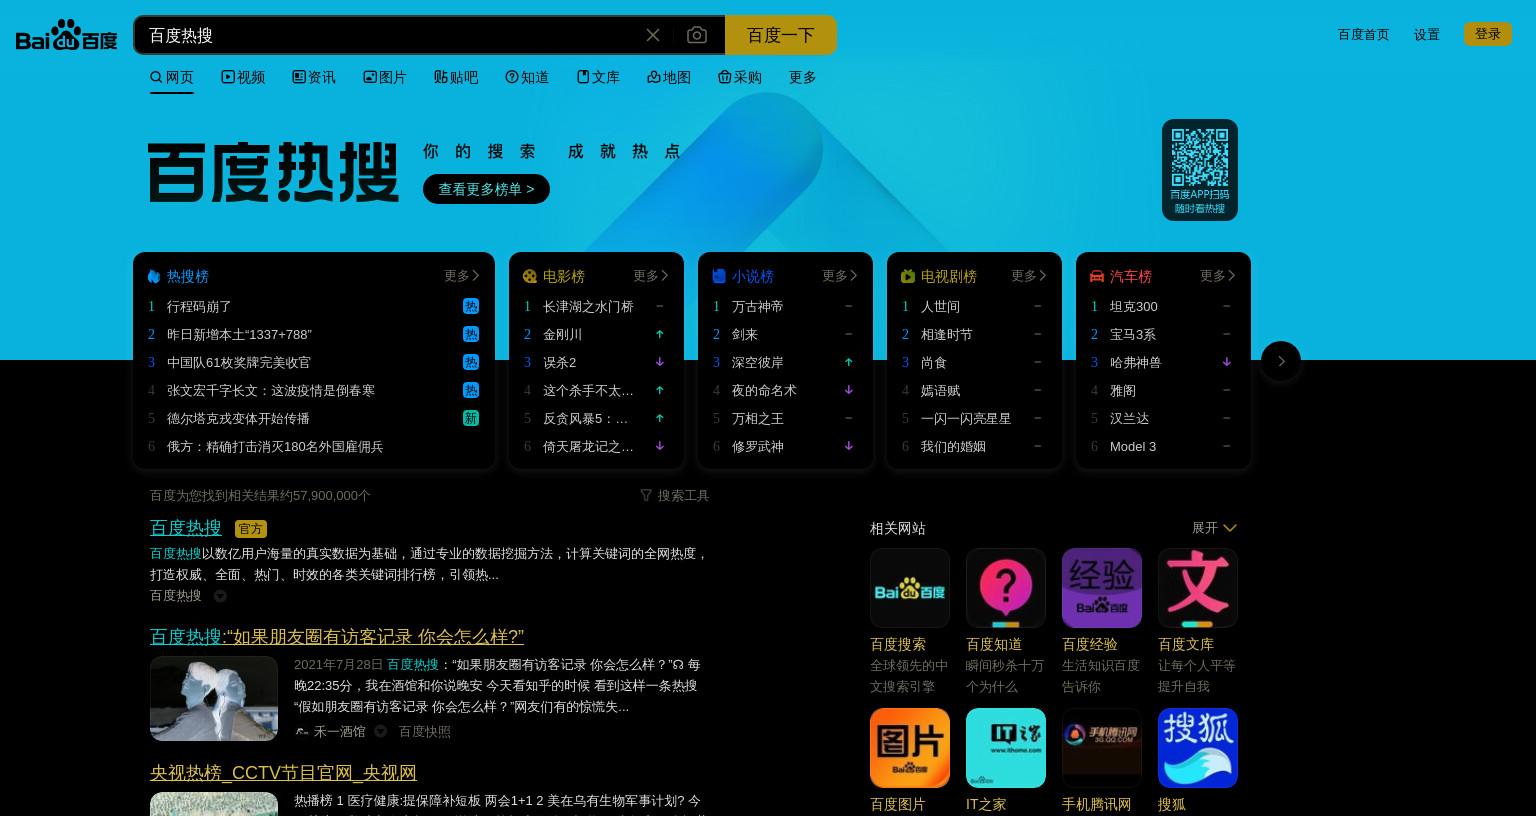Open the 百度搜索 site icon
The image size is (1536, 816).
point(910,588)
